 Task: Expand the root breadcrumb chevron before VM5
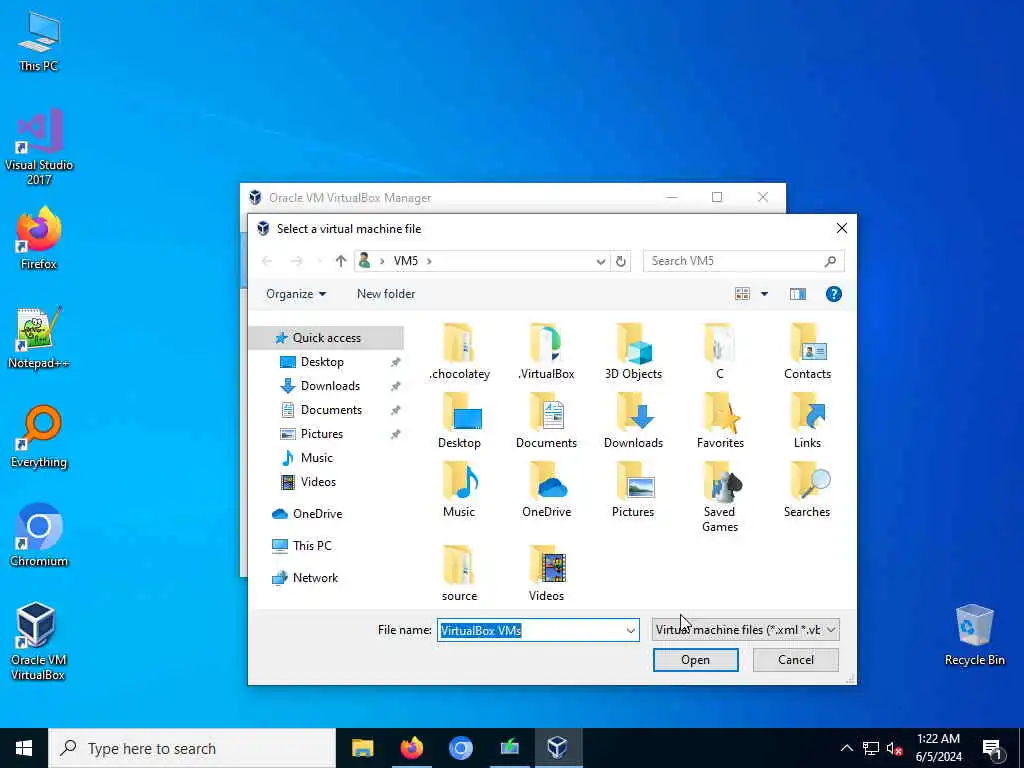pos(382,261)
